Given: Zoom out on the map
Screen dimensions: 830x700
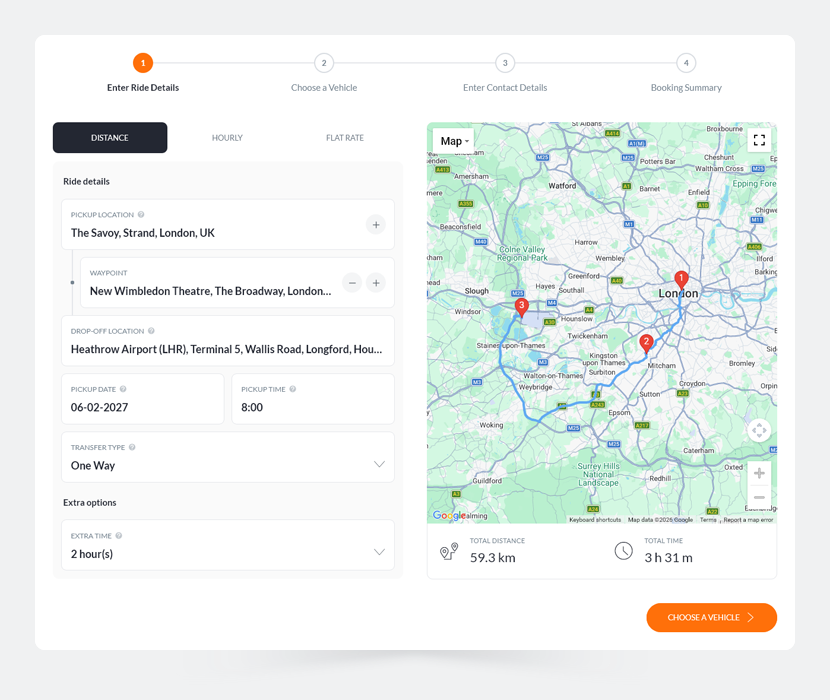Looking at the screenshot, I should point(759,497).
